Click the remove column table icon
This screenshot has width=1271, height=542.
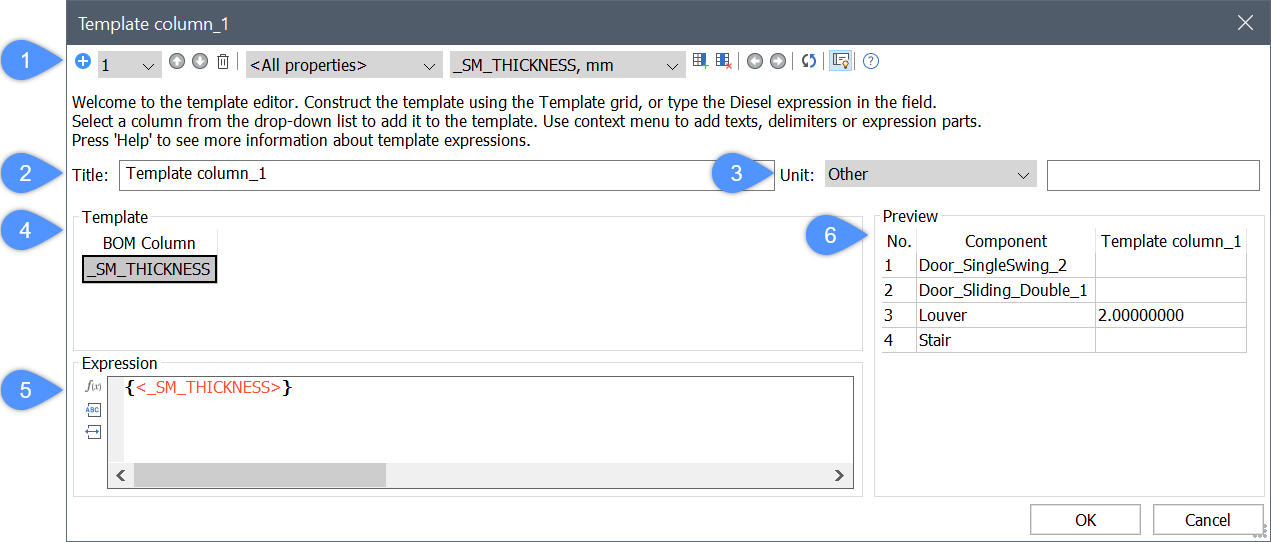tap(724, 62)
